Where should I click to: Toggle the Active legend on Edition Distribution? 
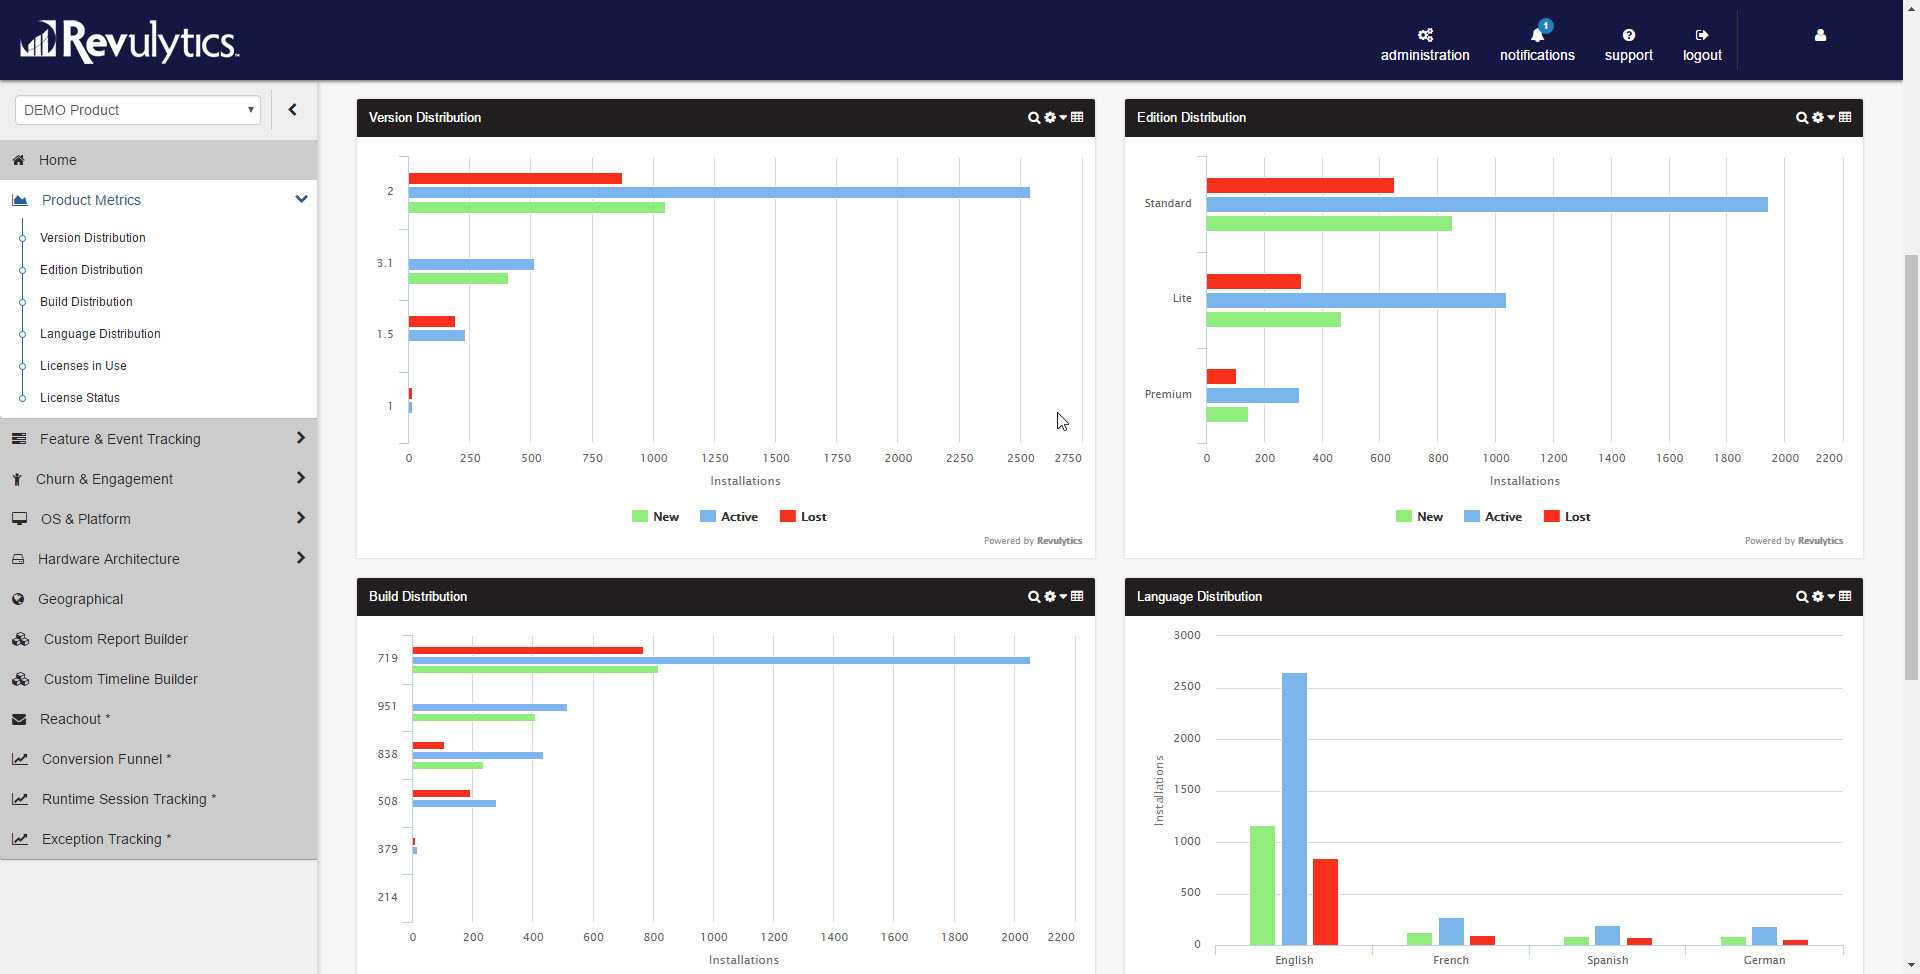(x=1493, y=516)
